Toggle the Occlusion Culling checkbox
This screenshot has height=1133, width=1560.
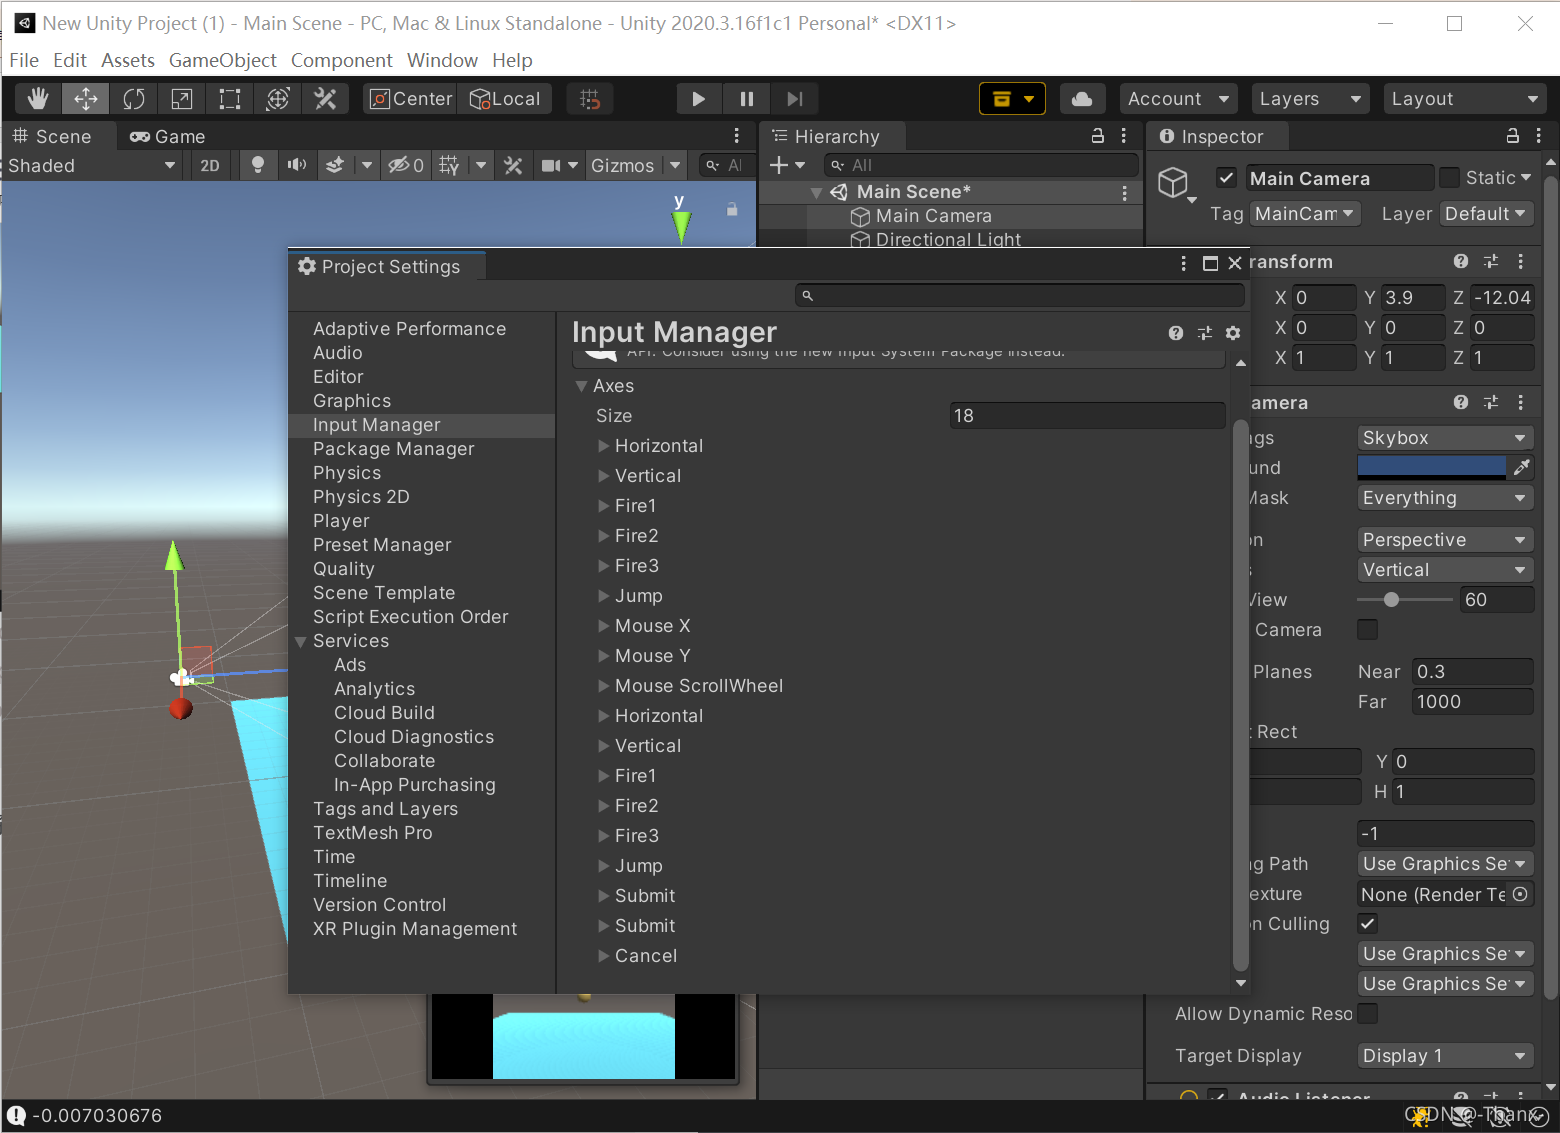pyautogui.click(x=1367, y=923)
